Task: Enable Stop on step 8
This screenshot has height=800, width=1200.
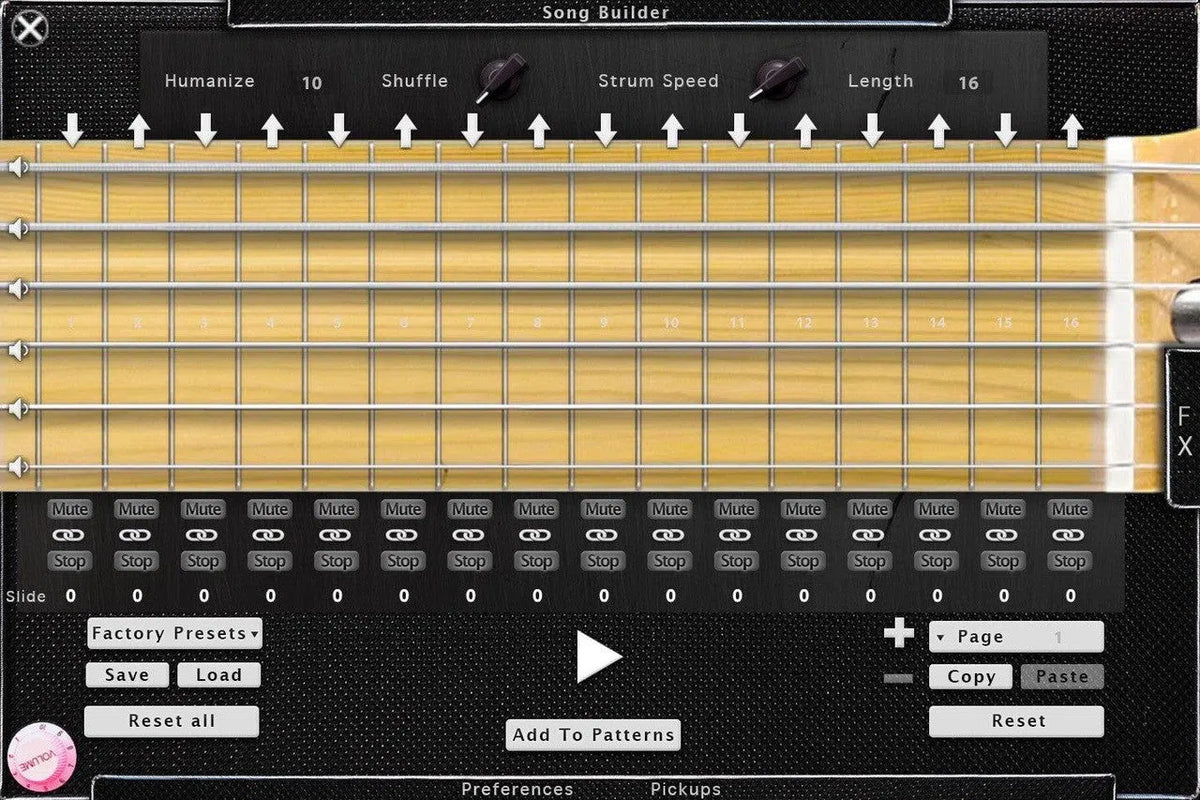Action: tap(536, 561)
